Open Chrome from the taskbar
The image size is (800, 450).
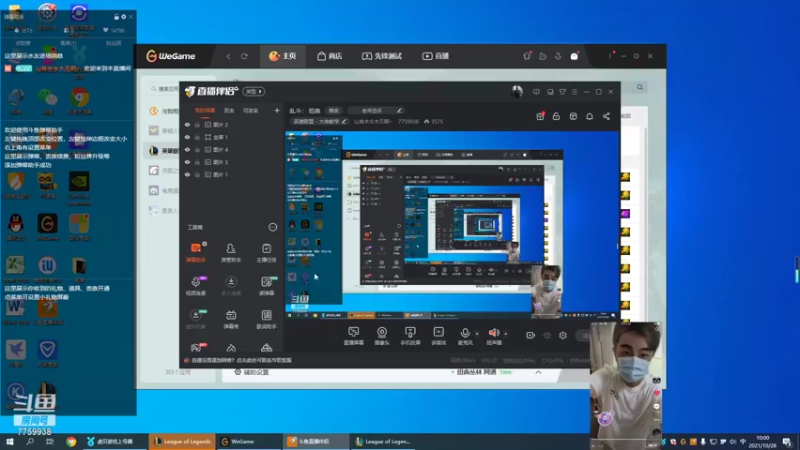pyautogui.click(x=71, y=441)
